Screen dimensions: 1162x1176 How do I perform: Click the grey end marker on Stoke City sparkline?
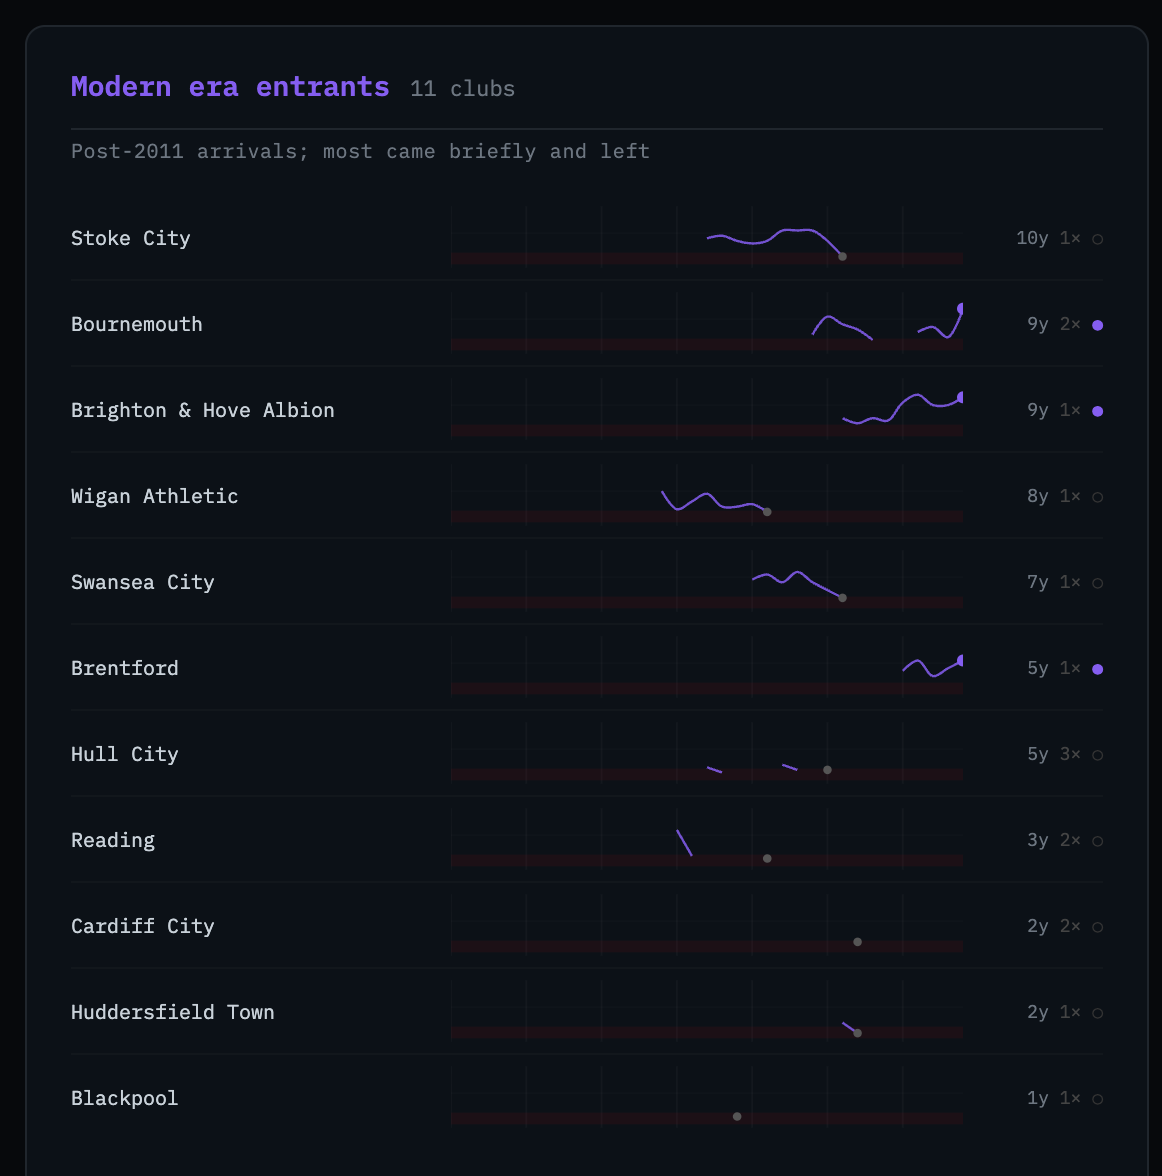tap(842, 256)
